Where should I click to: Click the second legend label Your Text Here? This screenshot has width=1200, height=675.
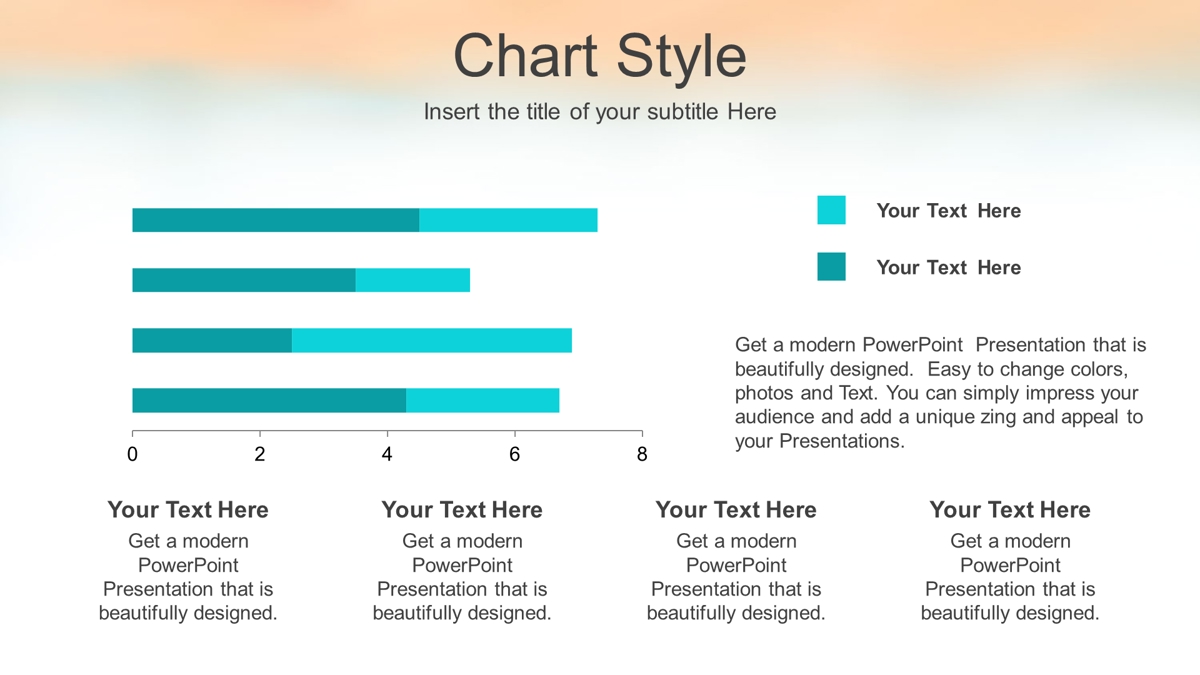(x=948, y=267)
